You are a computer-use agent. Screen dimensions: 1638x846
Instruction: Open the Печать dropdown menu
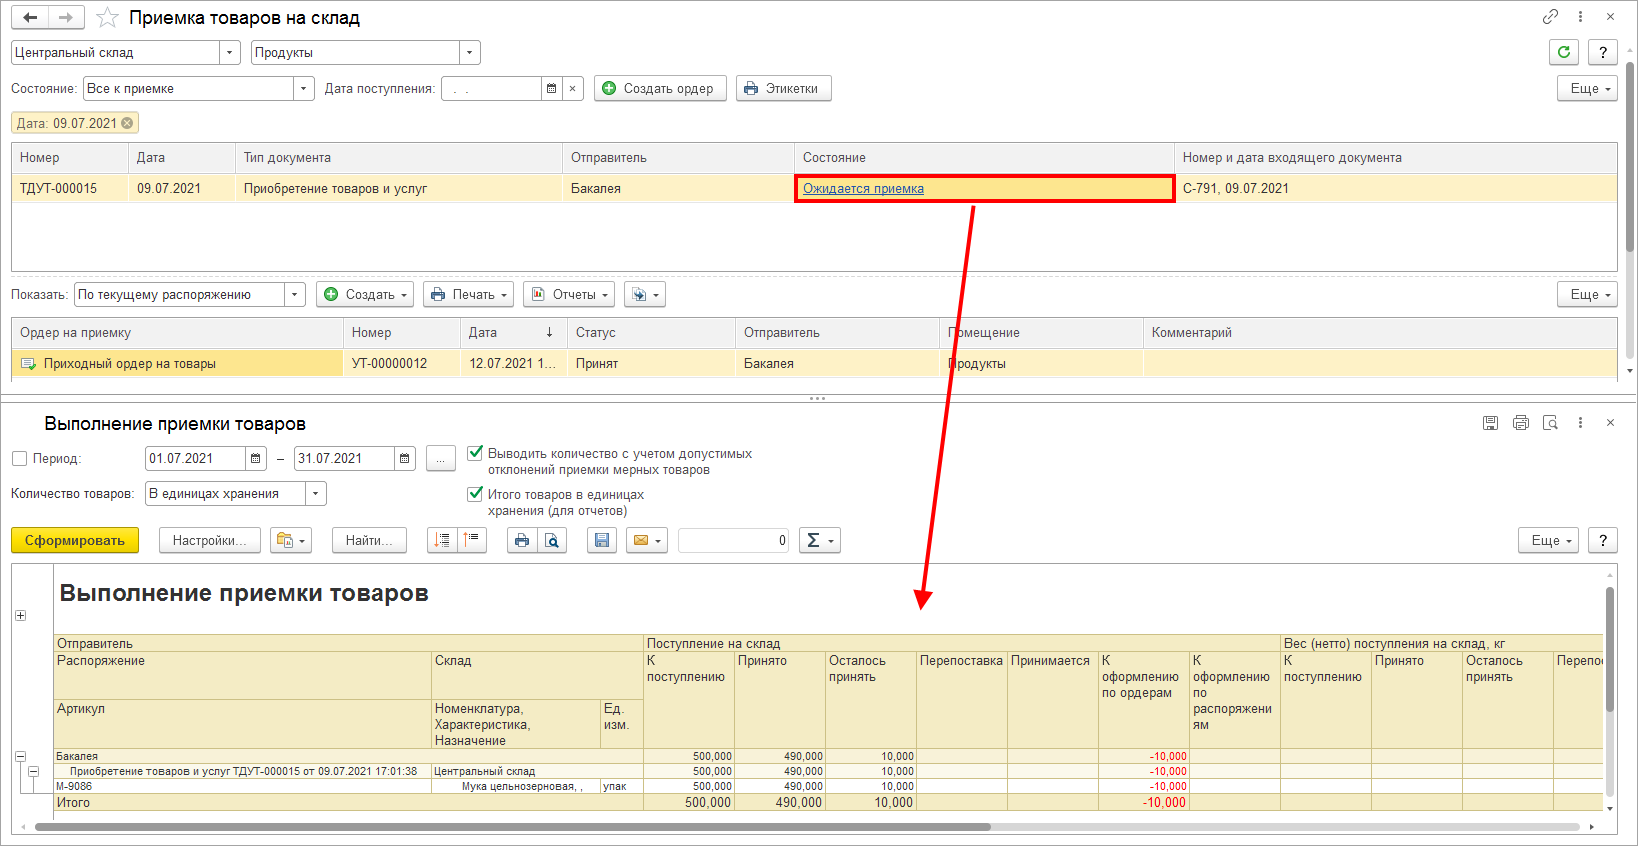coord(469,294)
